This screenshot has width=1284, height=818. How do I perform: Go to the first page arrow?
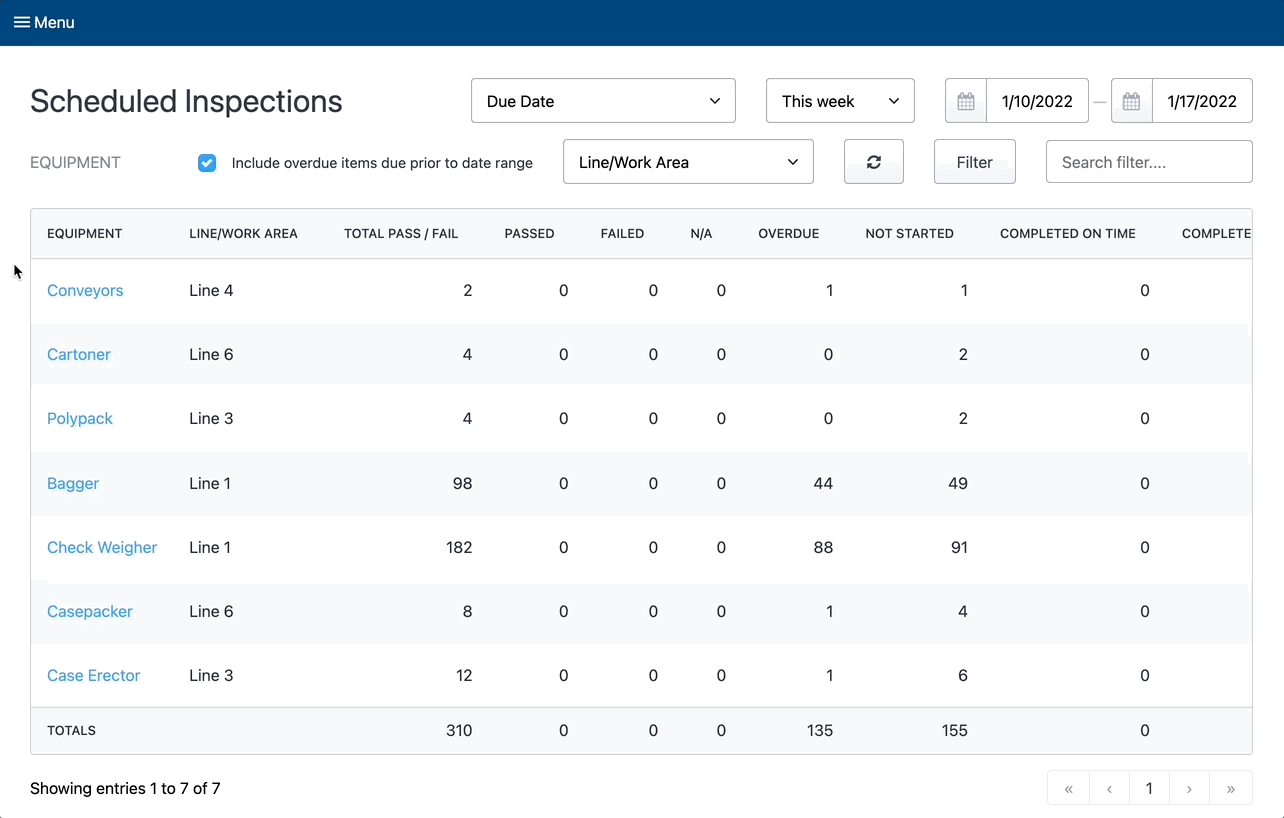(1068, 788)
